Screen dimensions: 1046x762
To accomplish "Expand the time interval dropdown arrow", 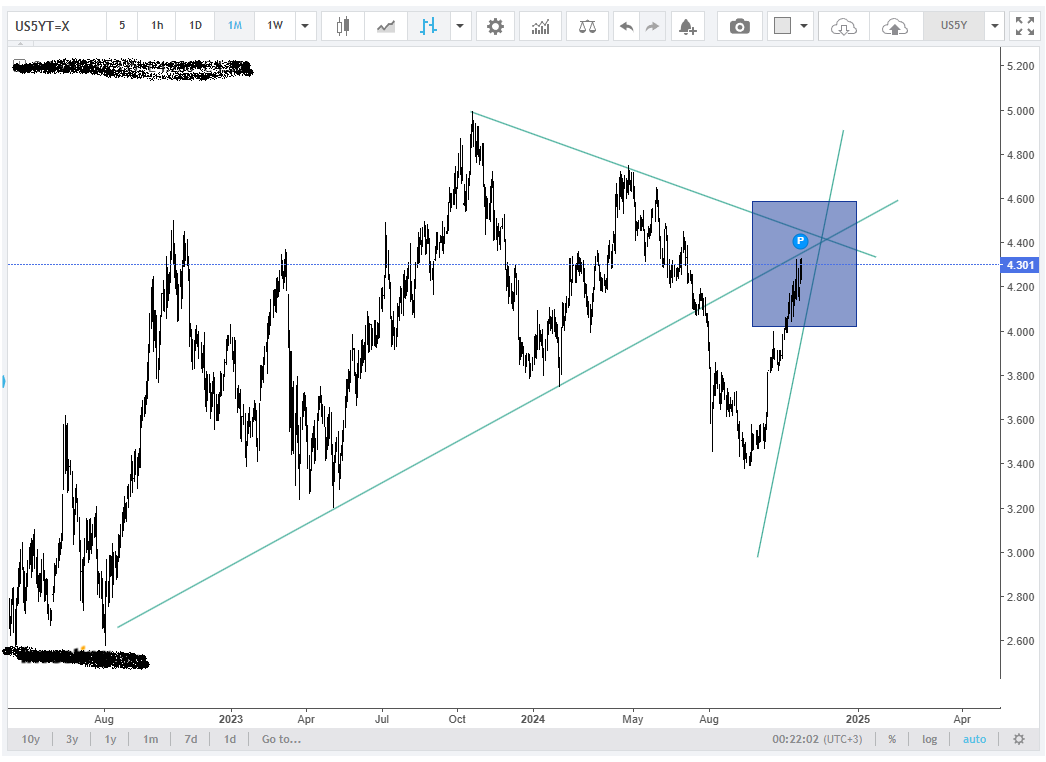I will pos(306,26).
